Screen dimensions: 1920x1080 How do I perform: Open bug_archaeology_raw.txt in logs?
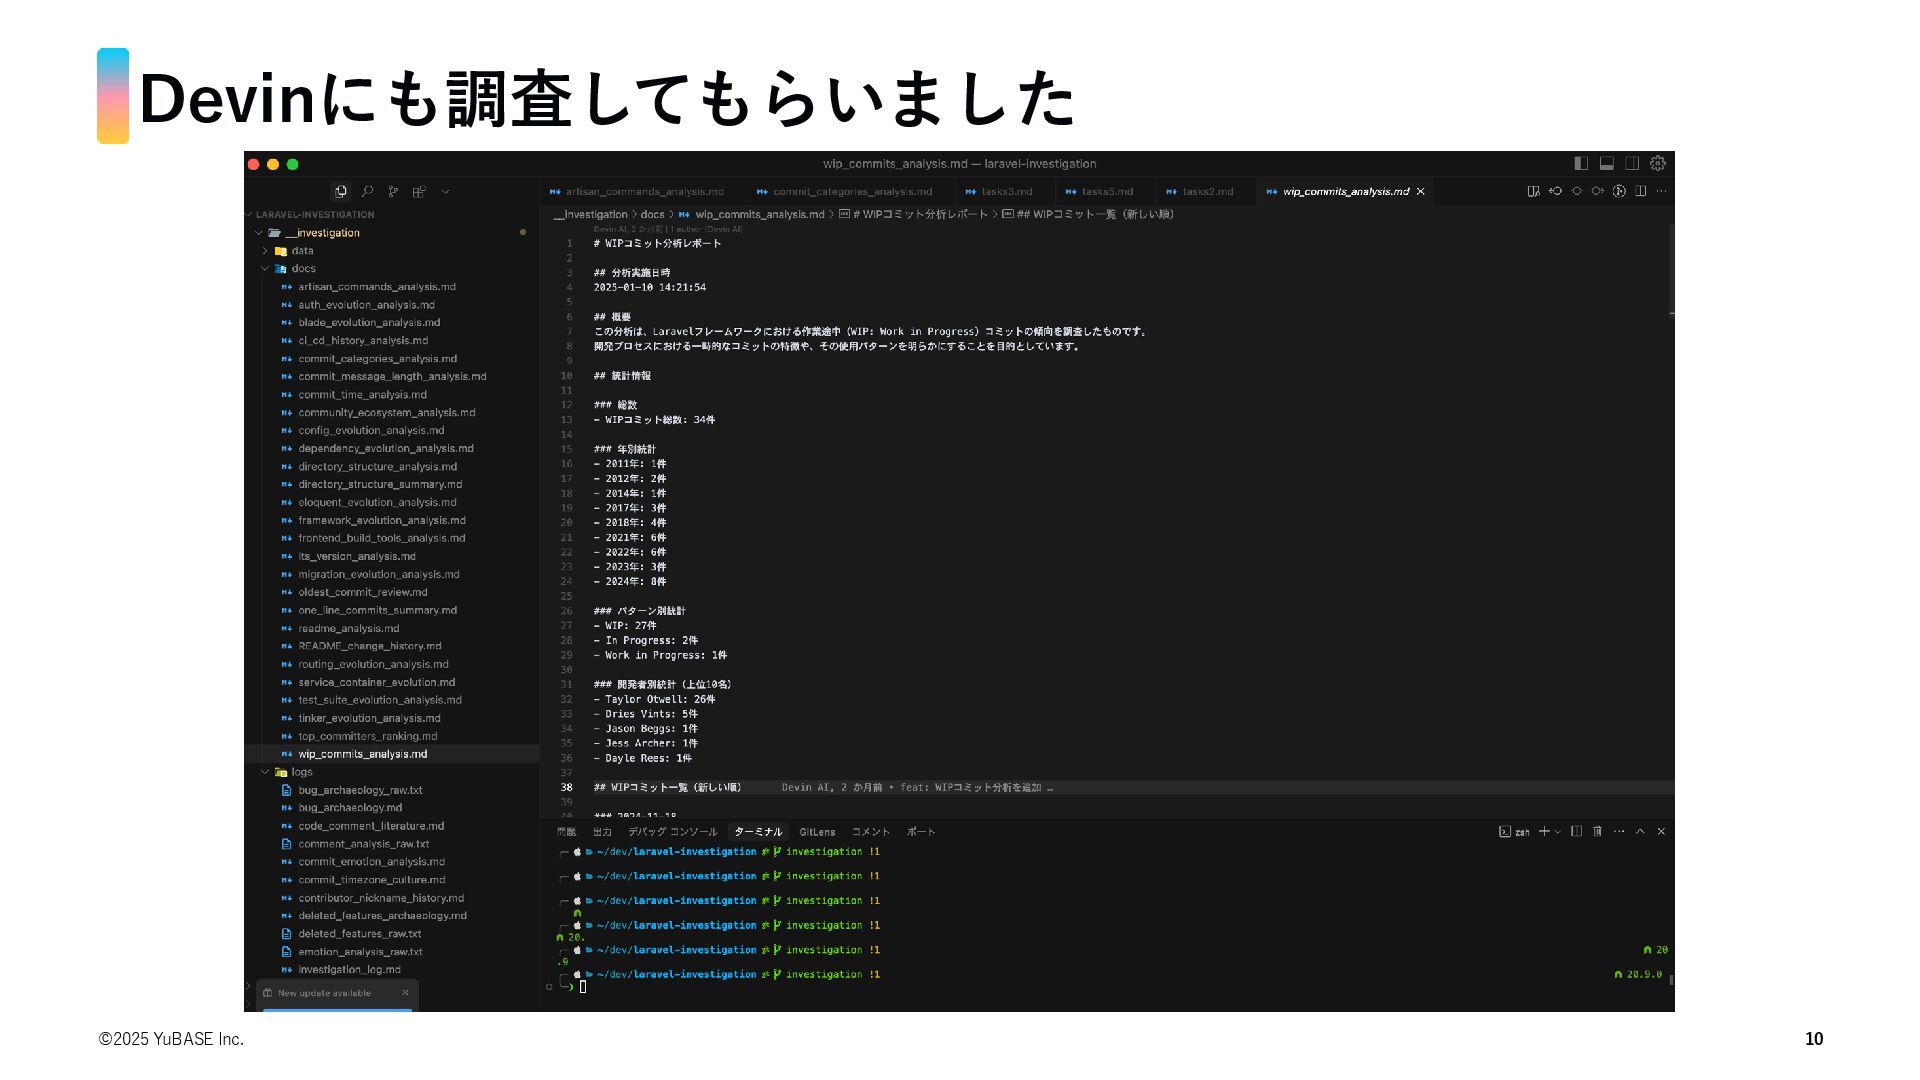[x=360, y=790]
